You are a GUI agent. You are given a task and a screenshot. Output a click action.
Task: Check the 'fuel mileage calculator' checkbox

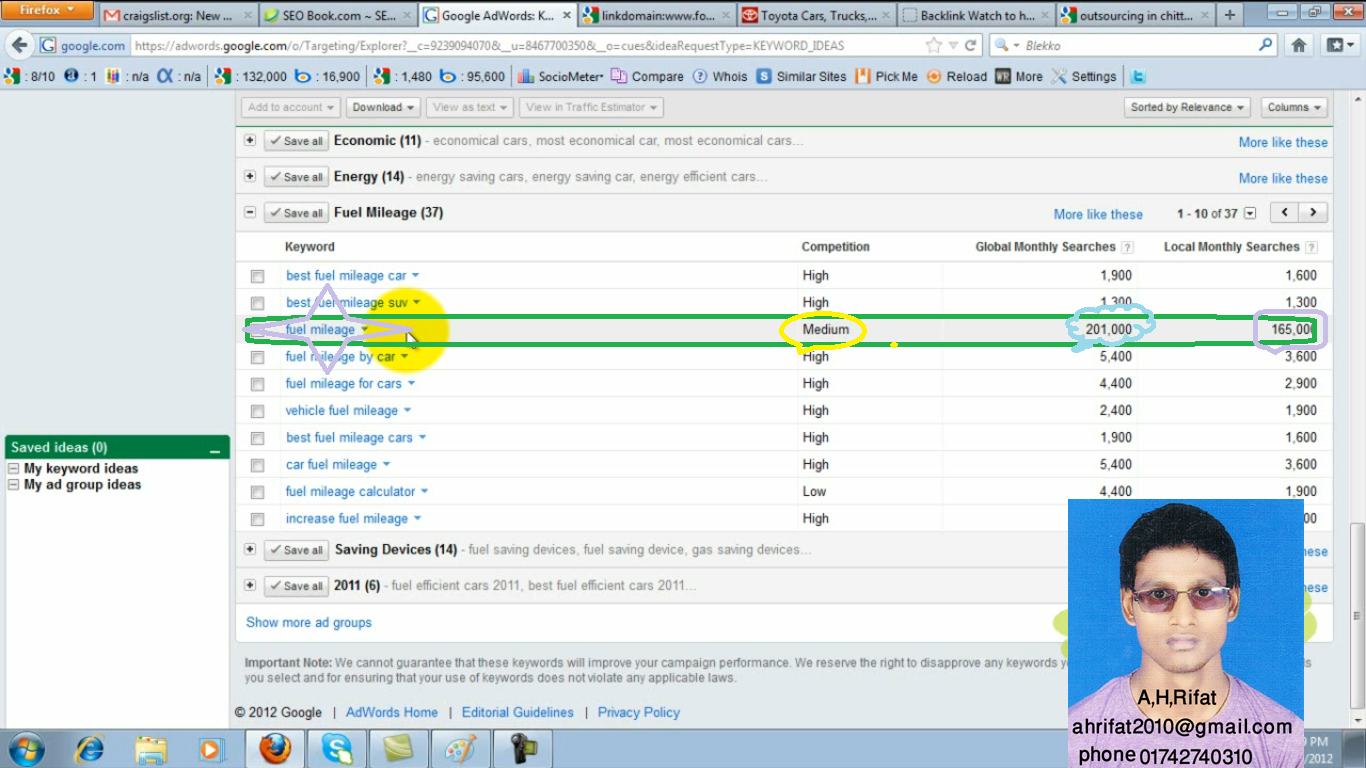257,492
